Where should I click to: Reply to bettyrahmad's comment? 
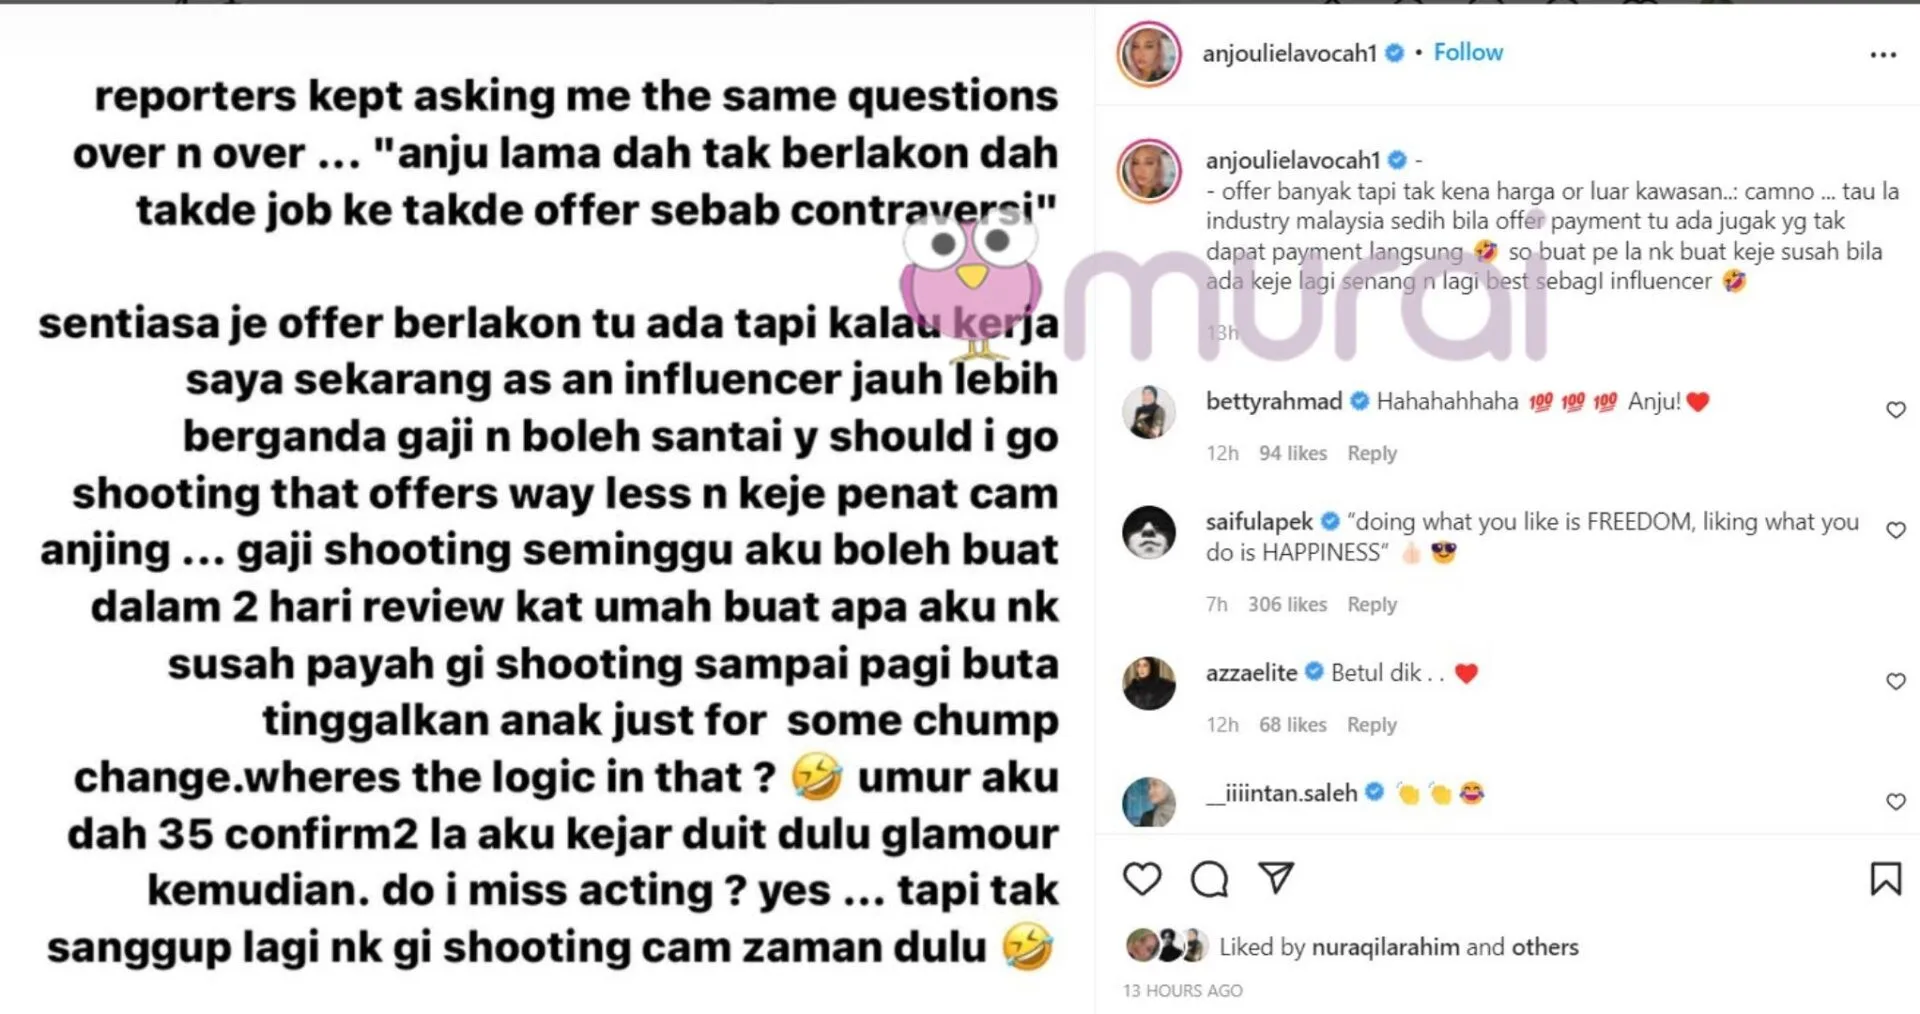pyautogui.click(x=1372, y=453)
